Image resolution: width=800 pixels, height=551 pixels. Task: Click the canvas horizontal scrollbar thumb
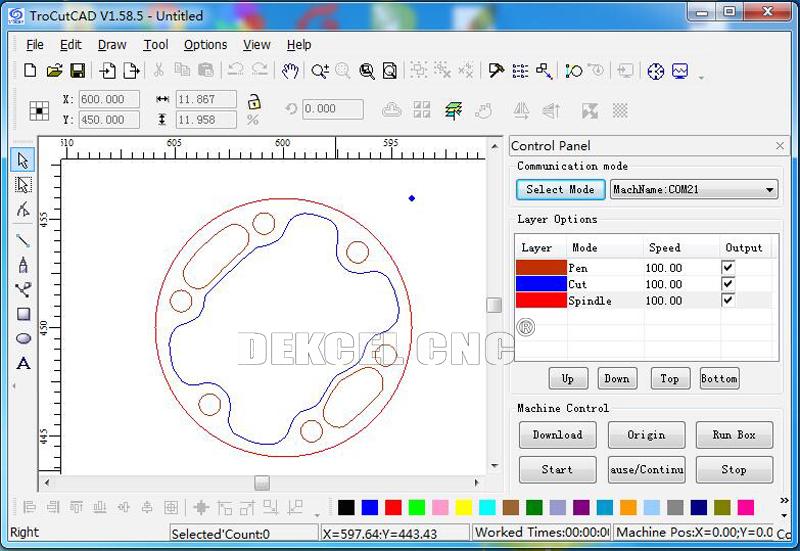click(262, 483)
